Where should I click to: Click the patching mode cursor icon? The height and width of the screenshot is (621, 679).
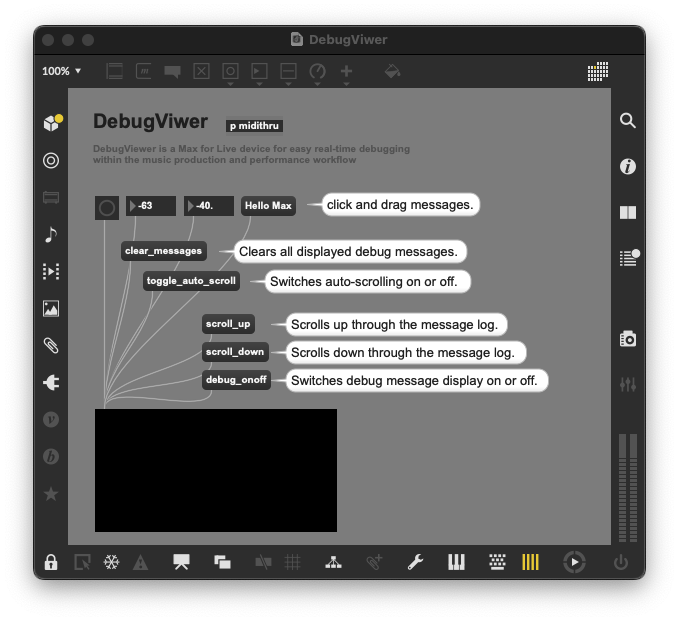(x=82, y=563)
